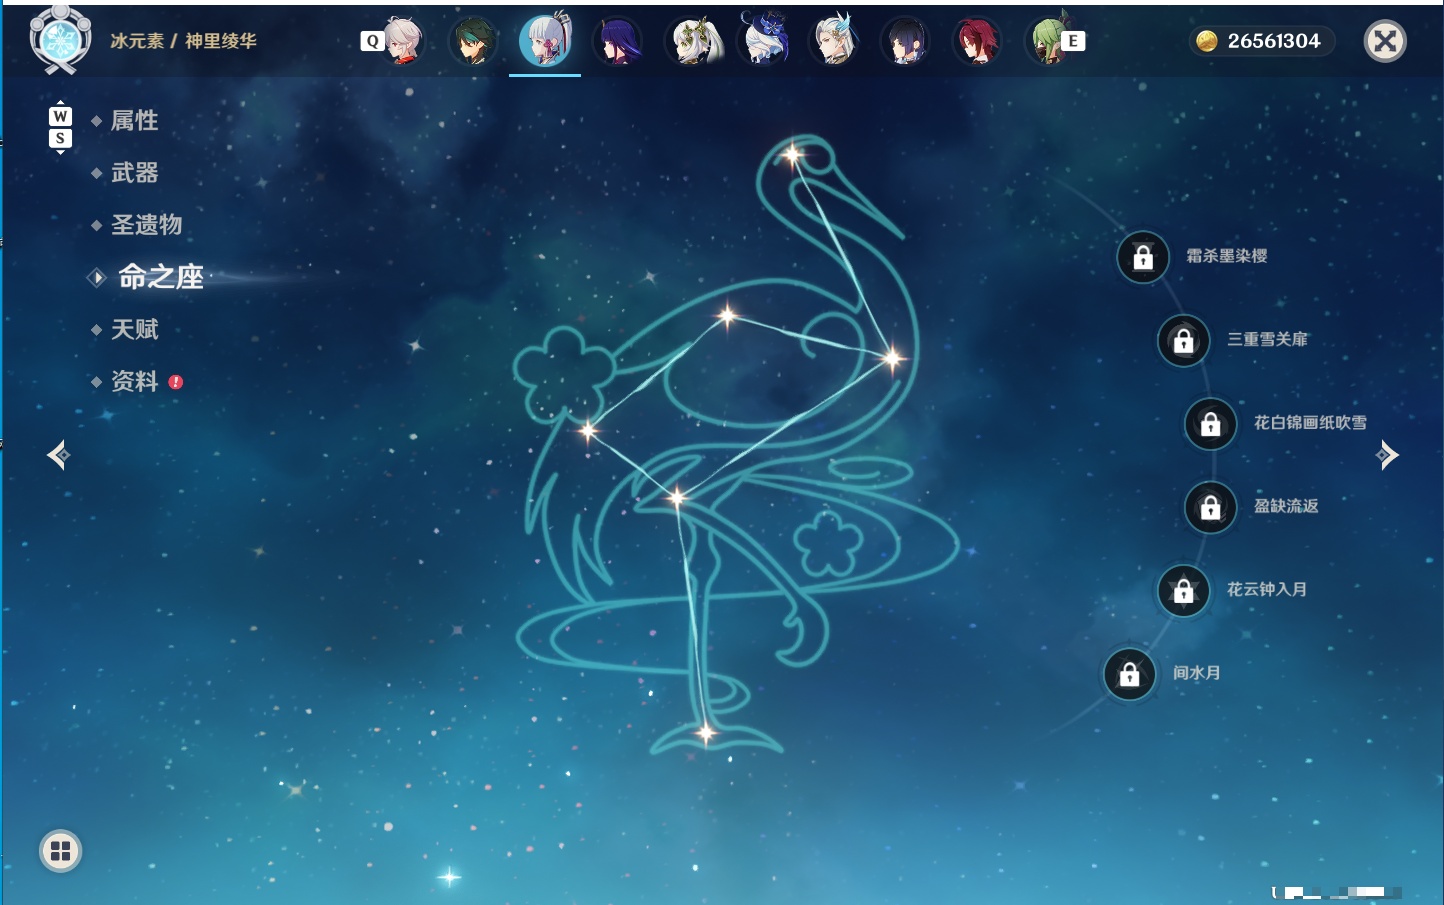Go to previous character with left arrow
1444x905 pixels.
(x=58, y=455)
